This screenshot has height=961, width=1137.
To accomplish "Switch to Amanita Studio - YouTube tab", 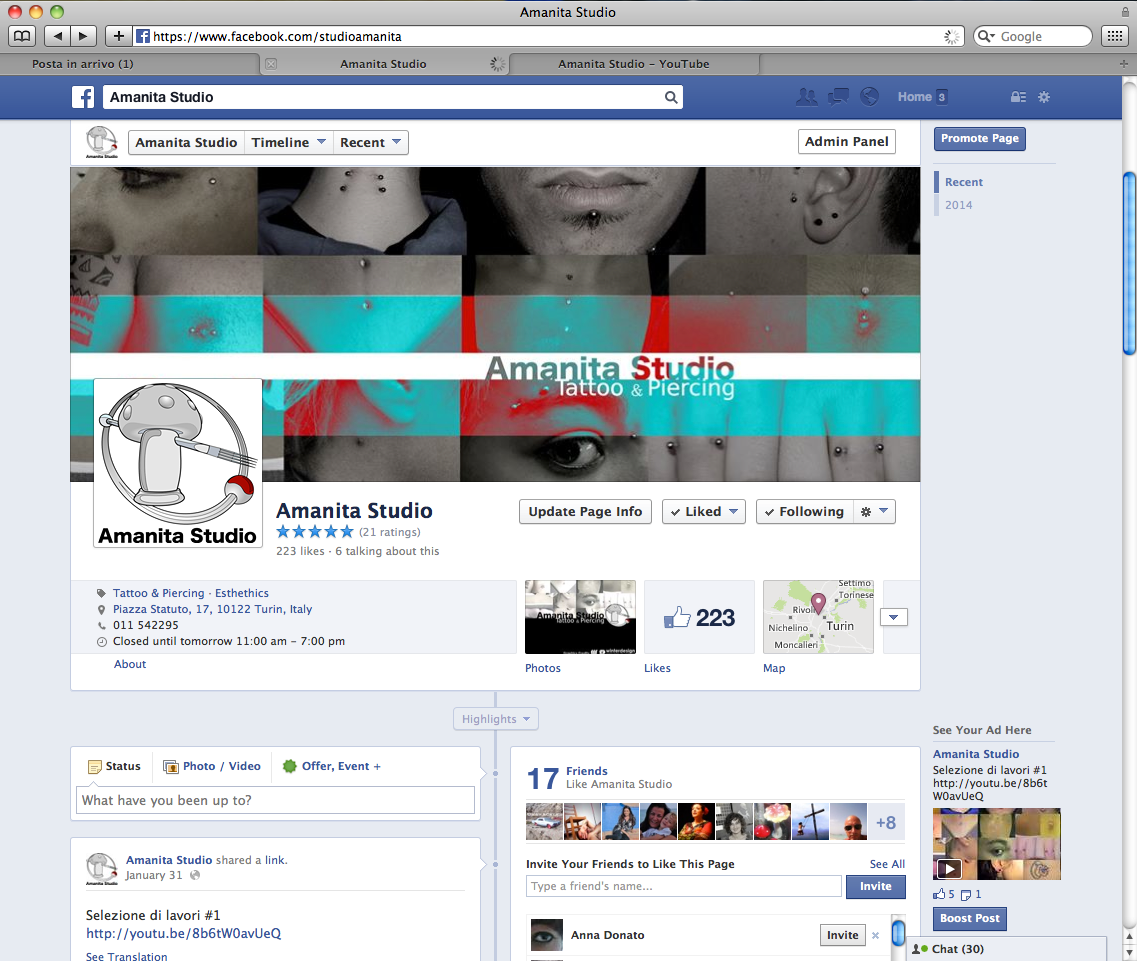I will [x=634, y=64].
